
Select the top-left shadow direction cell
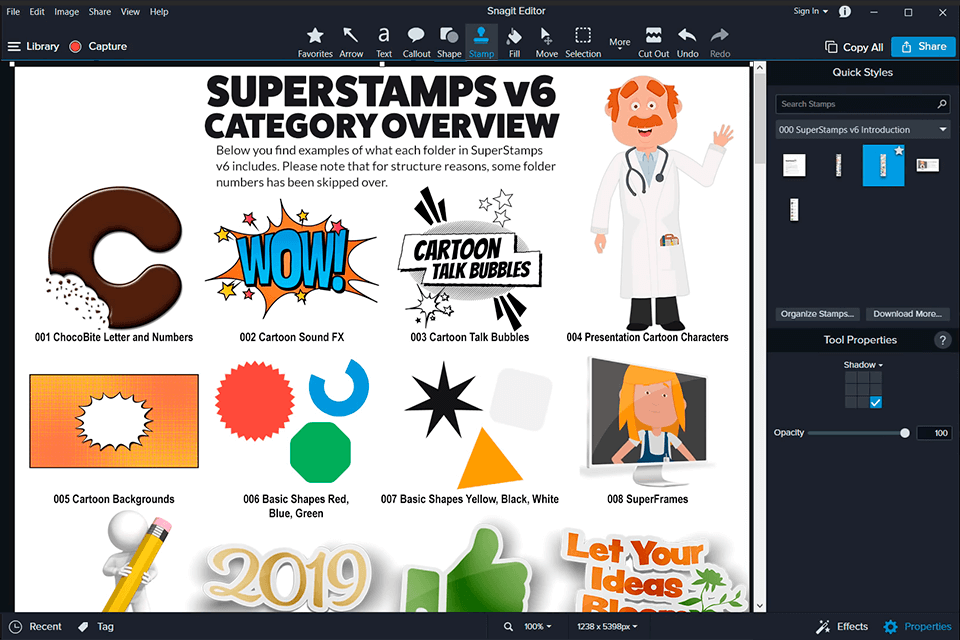pos(851,378)
